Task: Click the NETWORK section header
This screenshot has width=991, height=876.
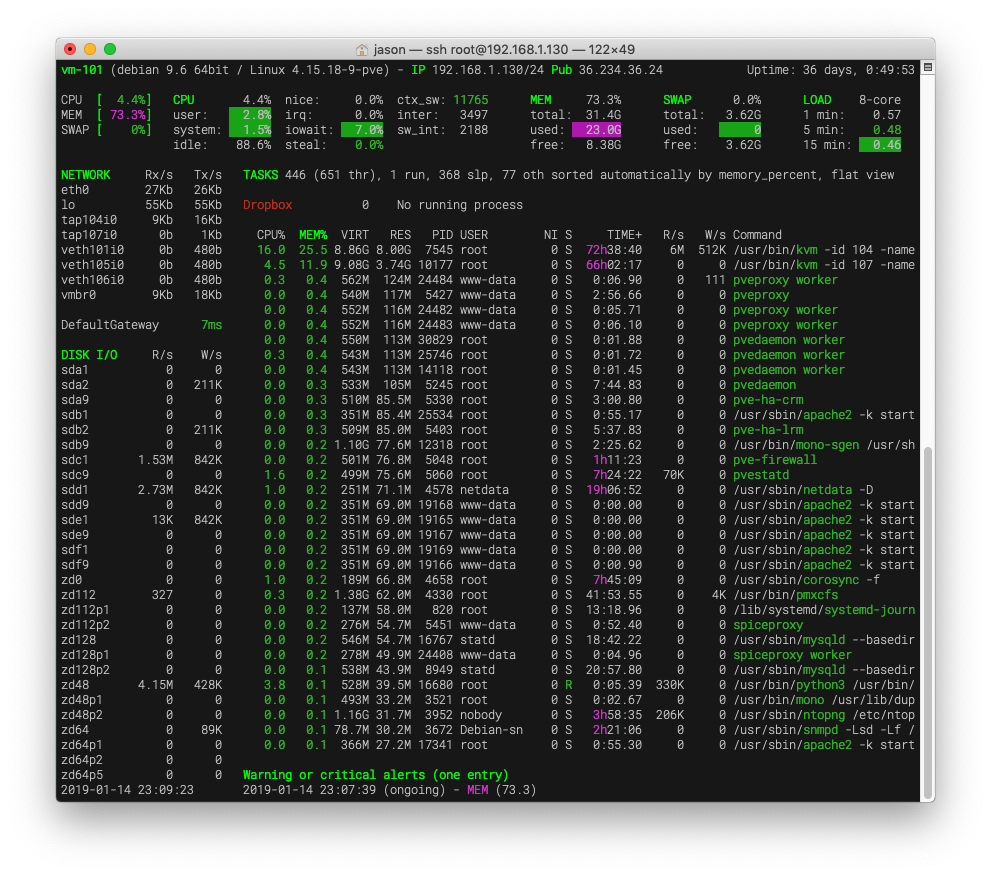Action: (85, 174)
